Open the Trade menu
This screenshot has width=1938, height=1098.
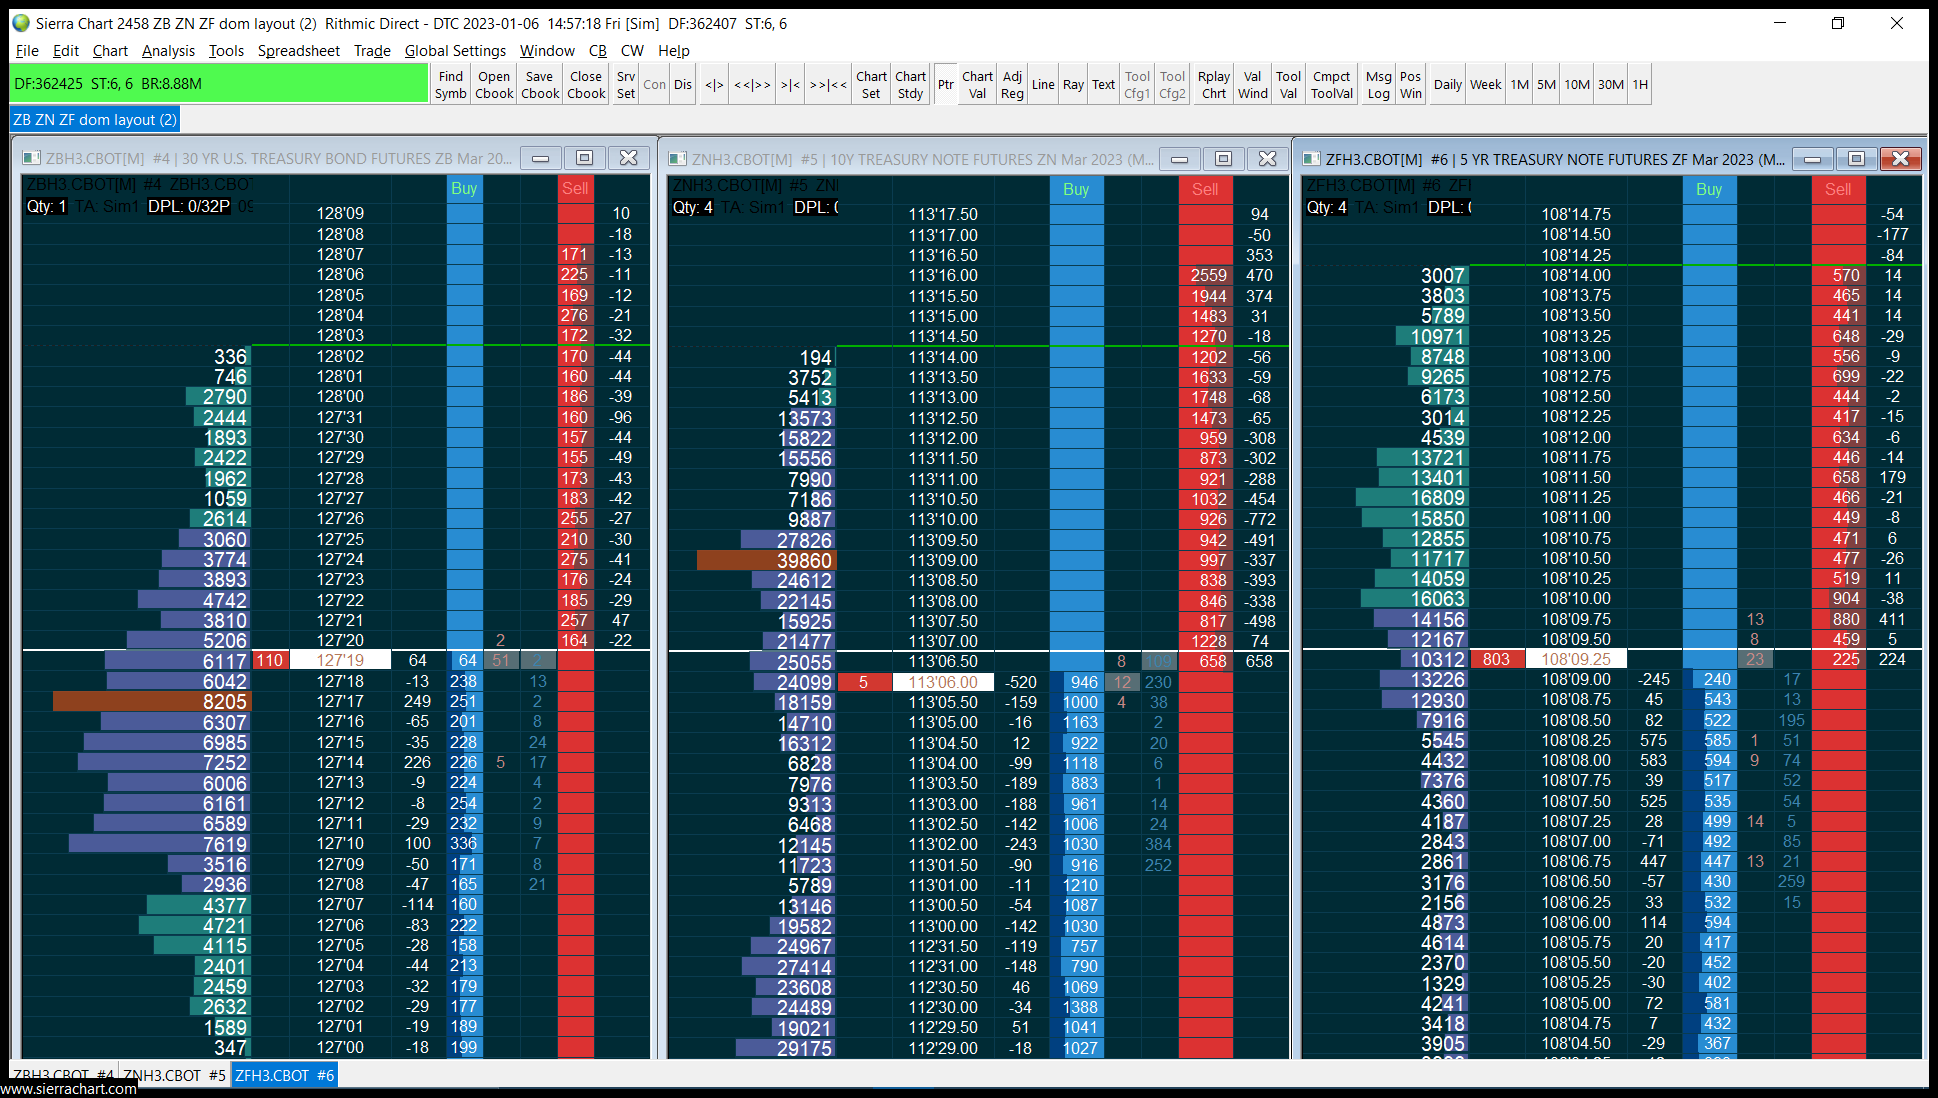[x=372, y=51]
